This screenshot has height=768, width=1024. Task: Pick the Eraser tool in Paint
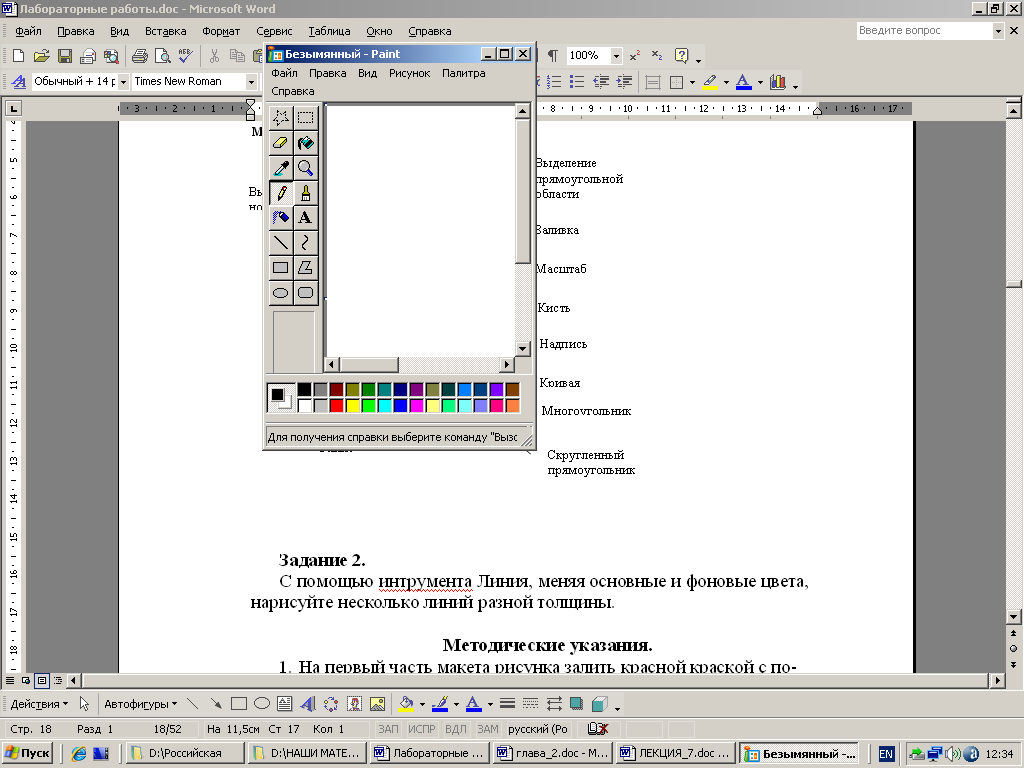281,142
